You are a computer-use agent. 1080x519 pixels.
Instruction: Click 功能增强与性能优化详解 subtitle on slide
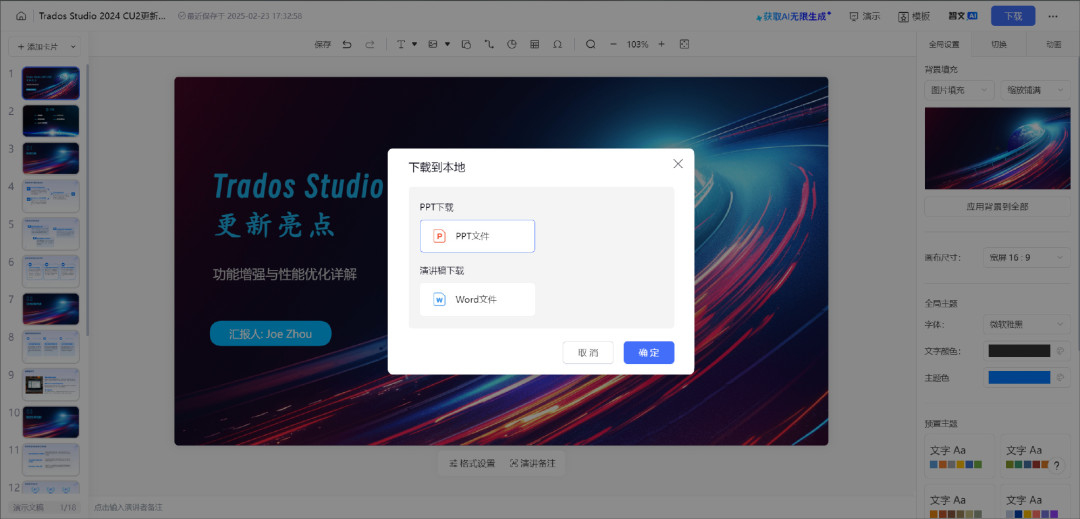[285, 274]
